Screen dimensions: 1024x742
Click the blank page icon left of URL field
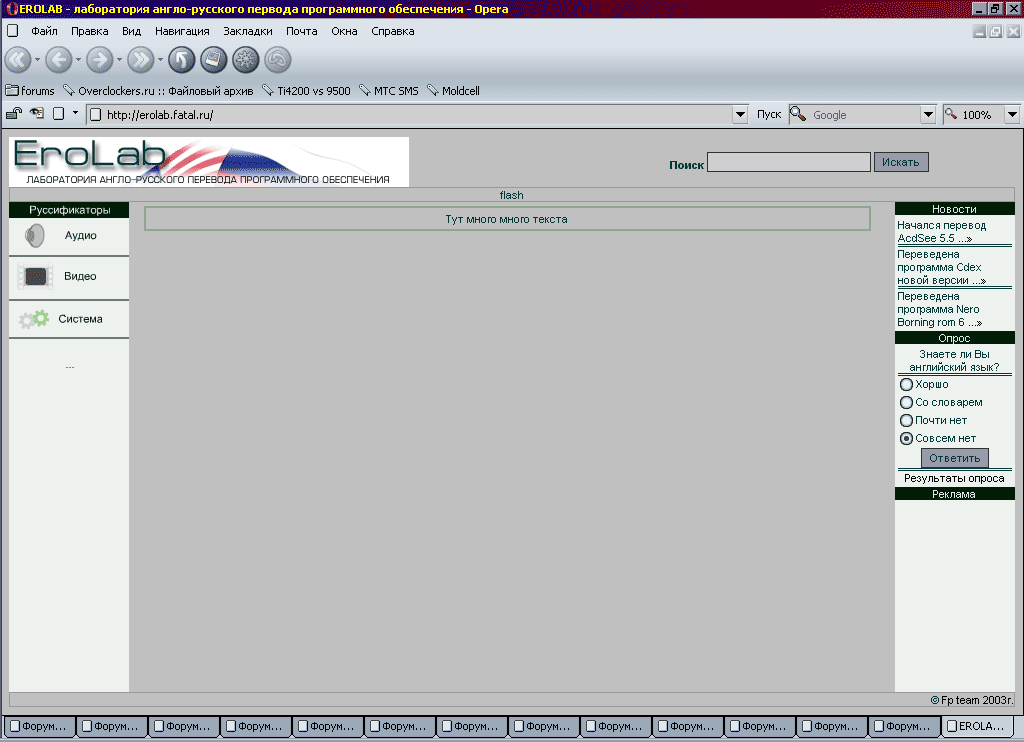58,114
